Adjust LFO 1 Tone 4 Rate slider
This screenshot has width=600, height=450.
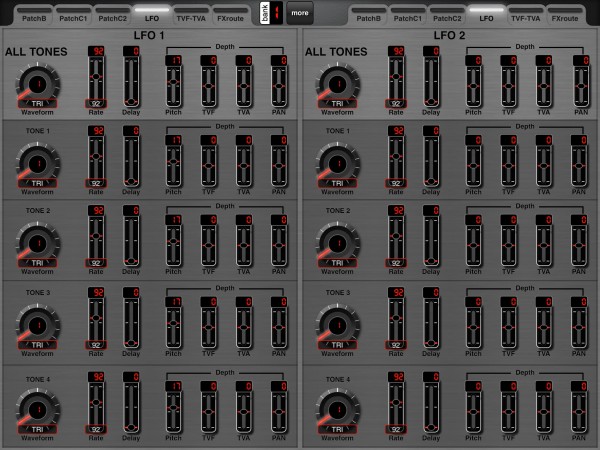pos(96,404)
